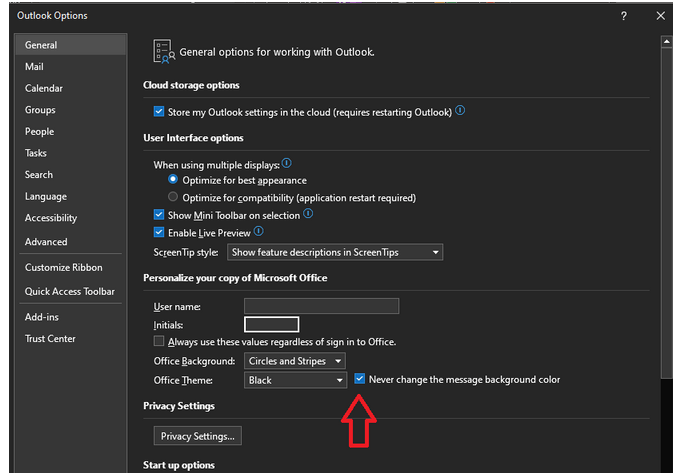Select the Tasks category
Screen dimensions: 673x473
71,153
